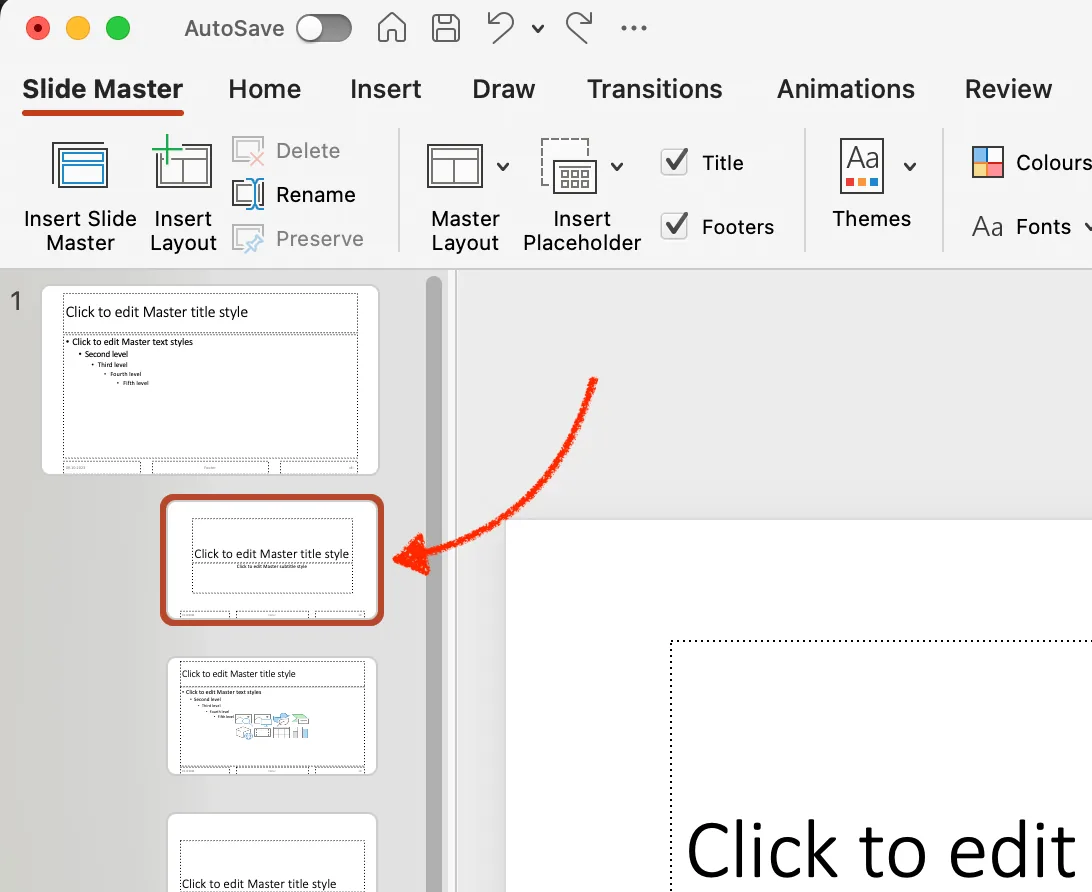Open the Themes gallery icon
The image size is (1092, 892).
pos(862,166)
